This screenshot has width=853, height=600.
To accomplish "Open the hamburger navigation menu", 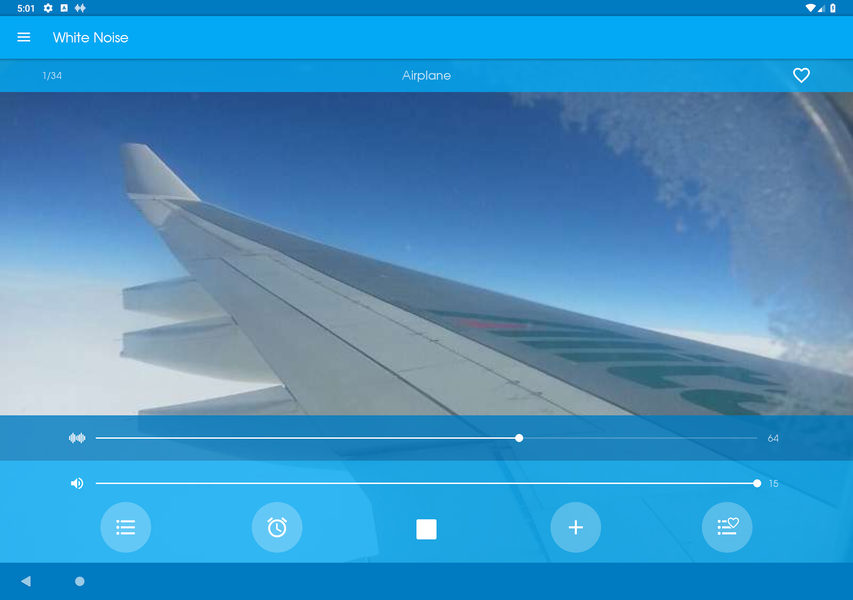I will click(24, 38).
